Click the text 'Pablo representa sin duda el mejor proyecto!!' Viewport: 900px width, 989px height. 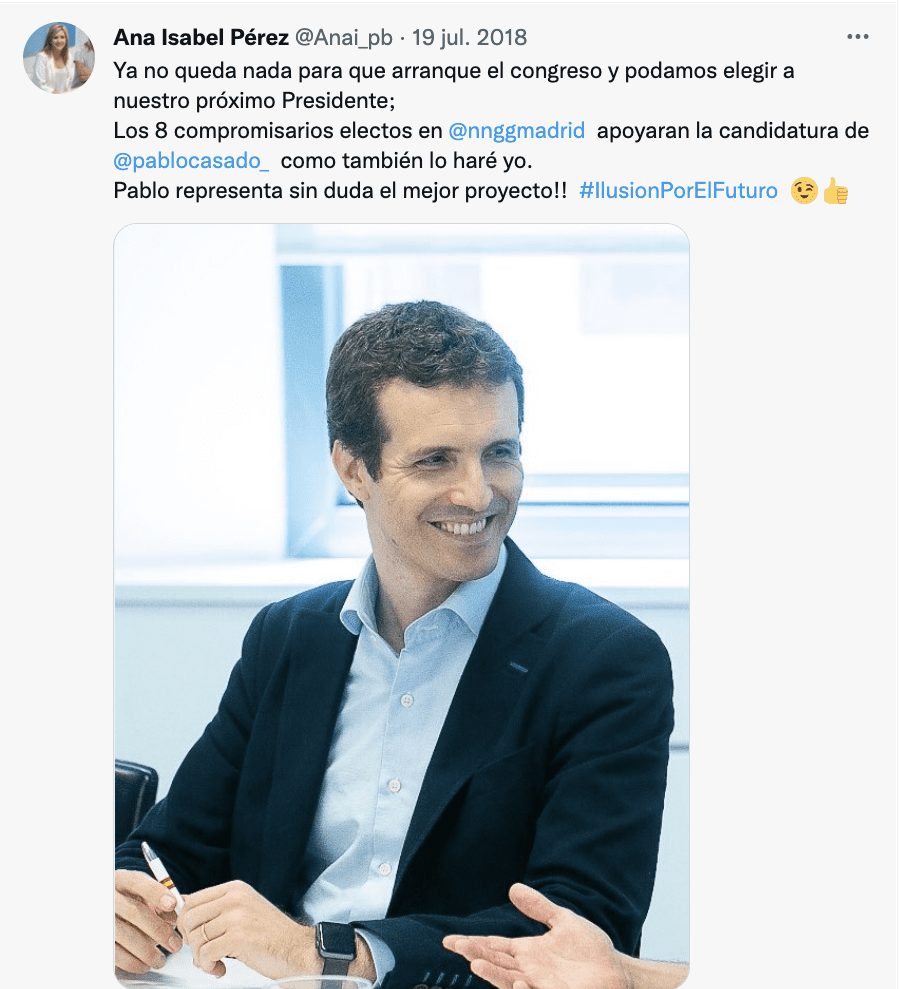(340, 190)
